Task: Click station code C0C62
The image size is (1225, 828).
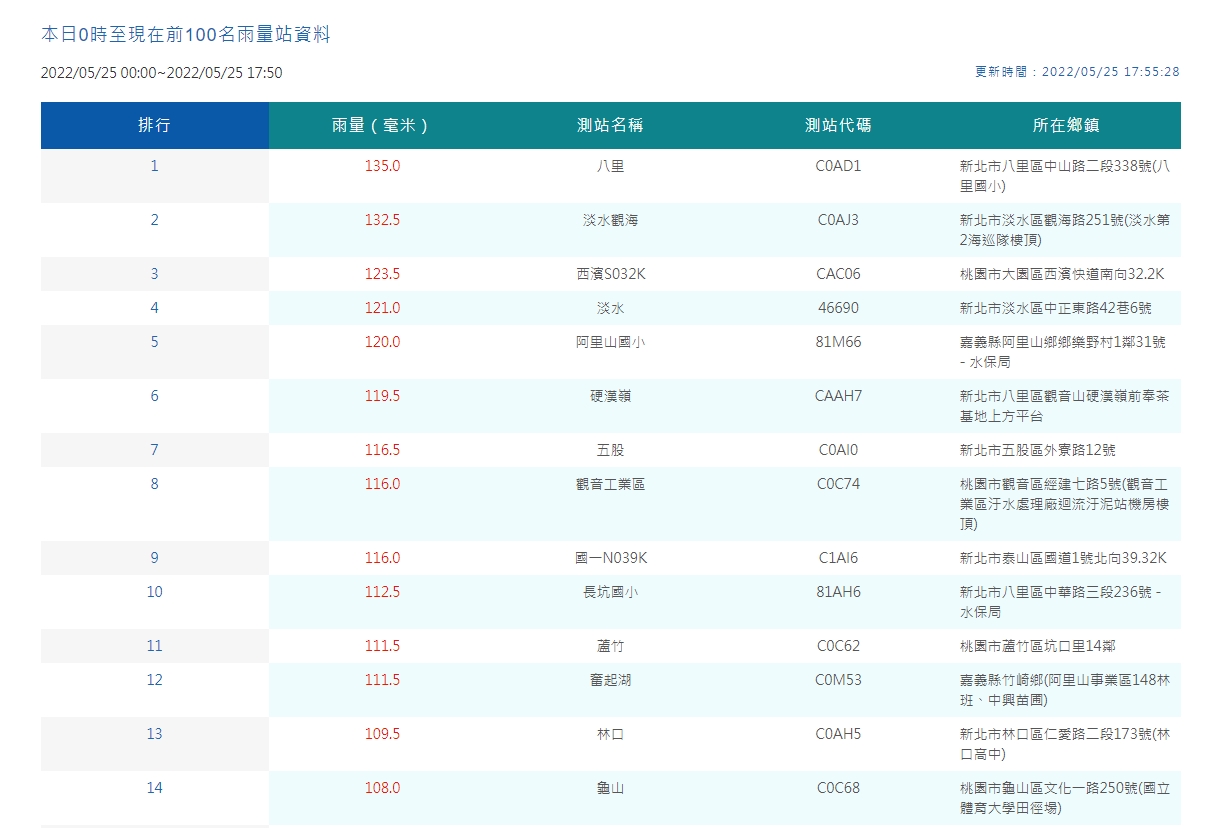Action: click(x=838, y=646)
